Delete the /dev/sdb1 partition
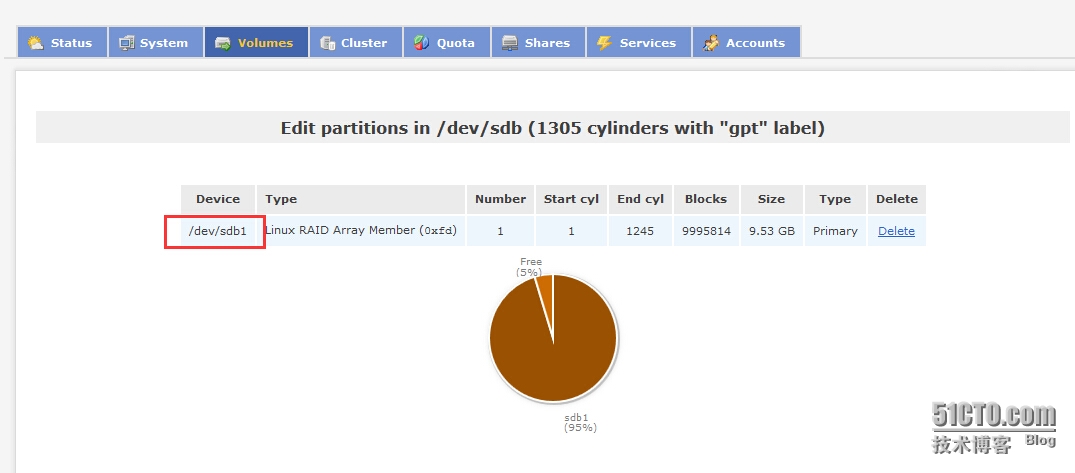This screenshot has height=473, width=1075. (x=896, y=231)
